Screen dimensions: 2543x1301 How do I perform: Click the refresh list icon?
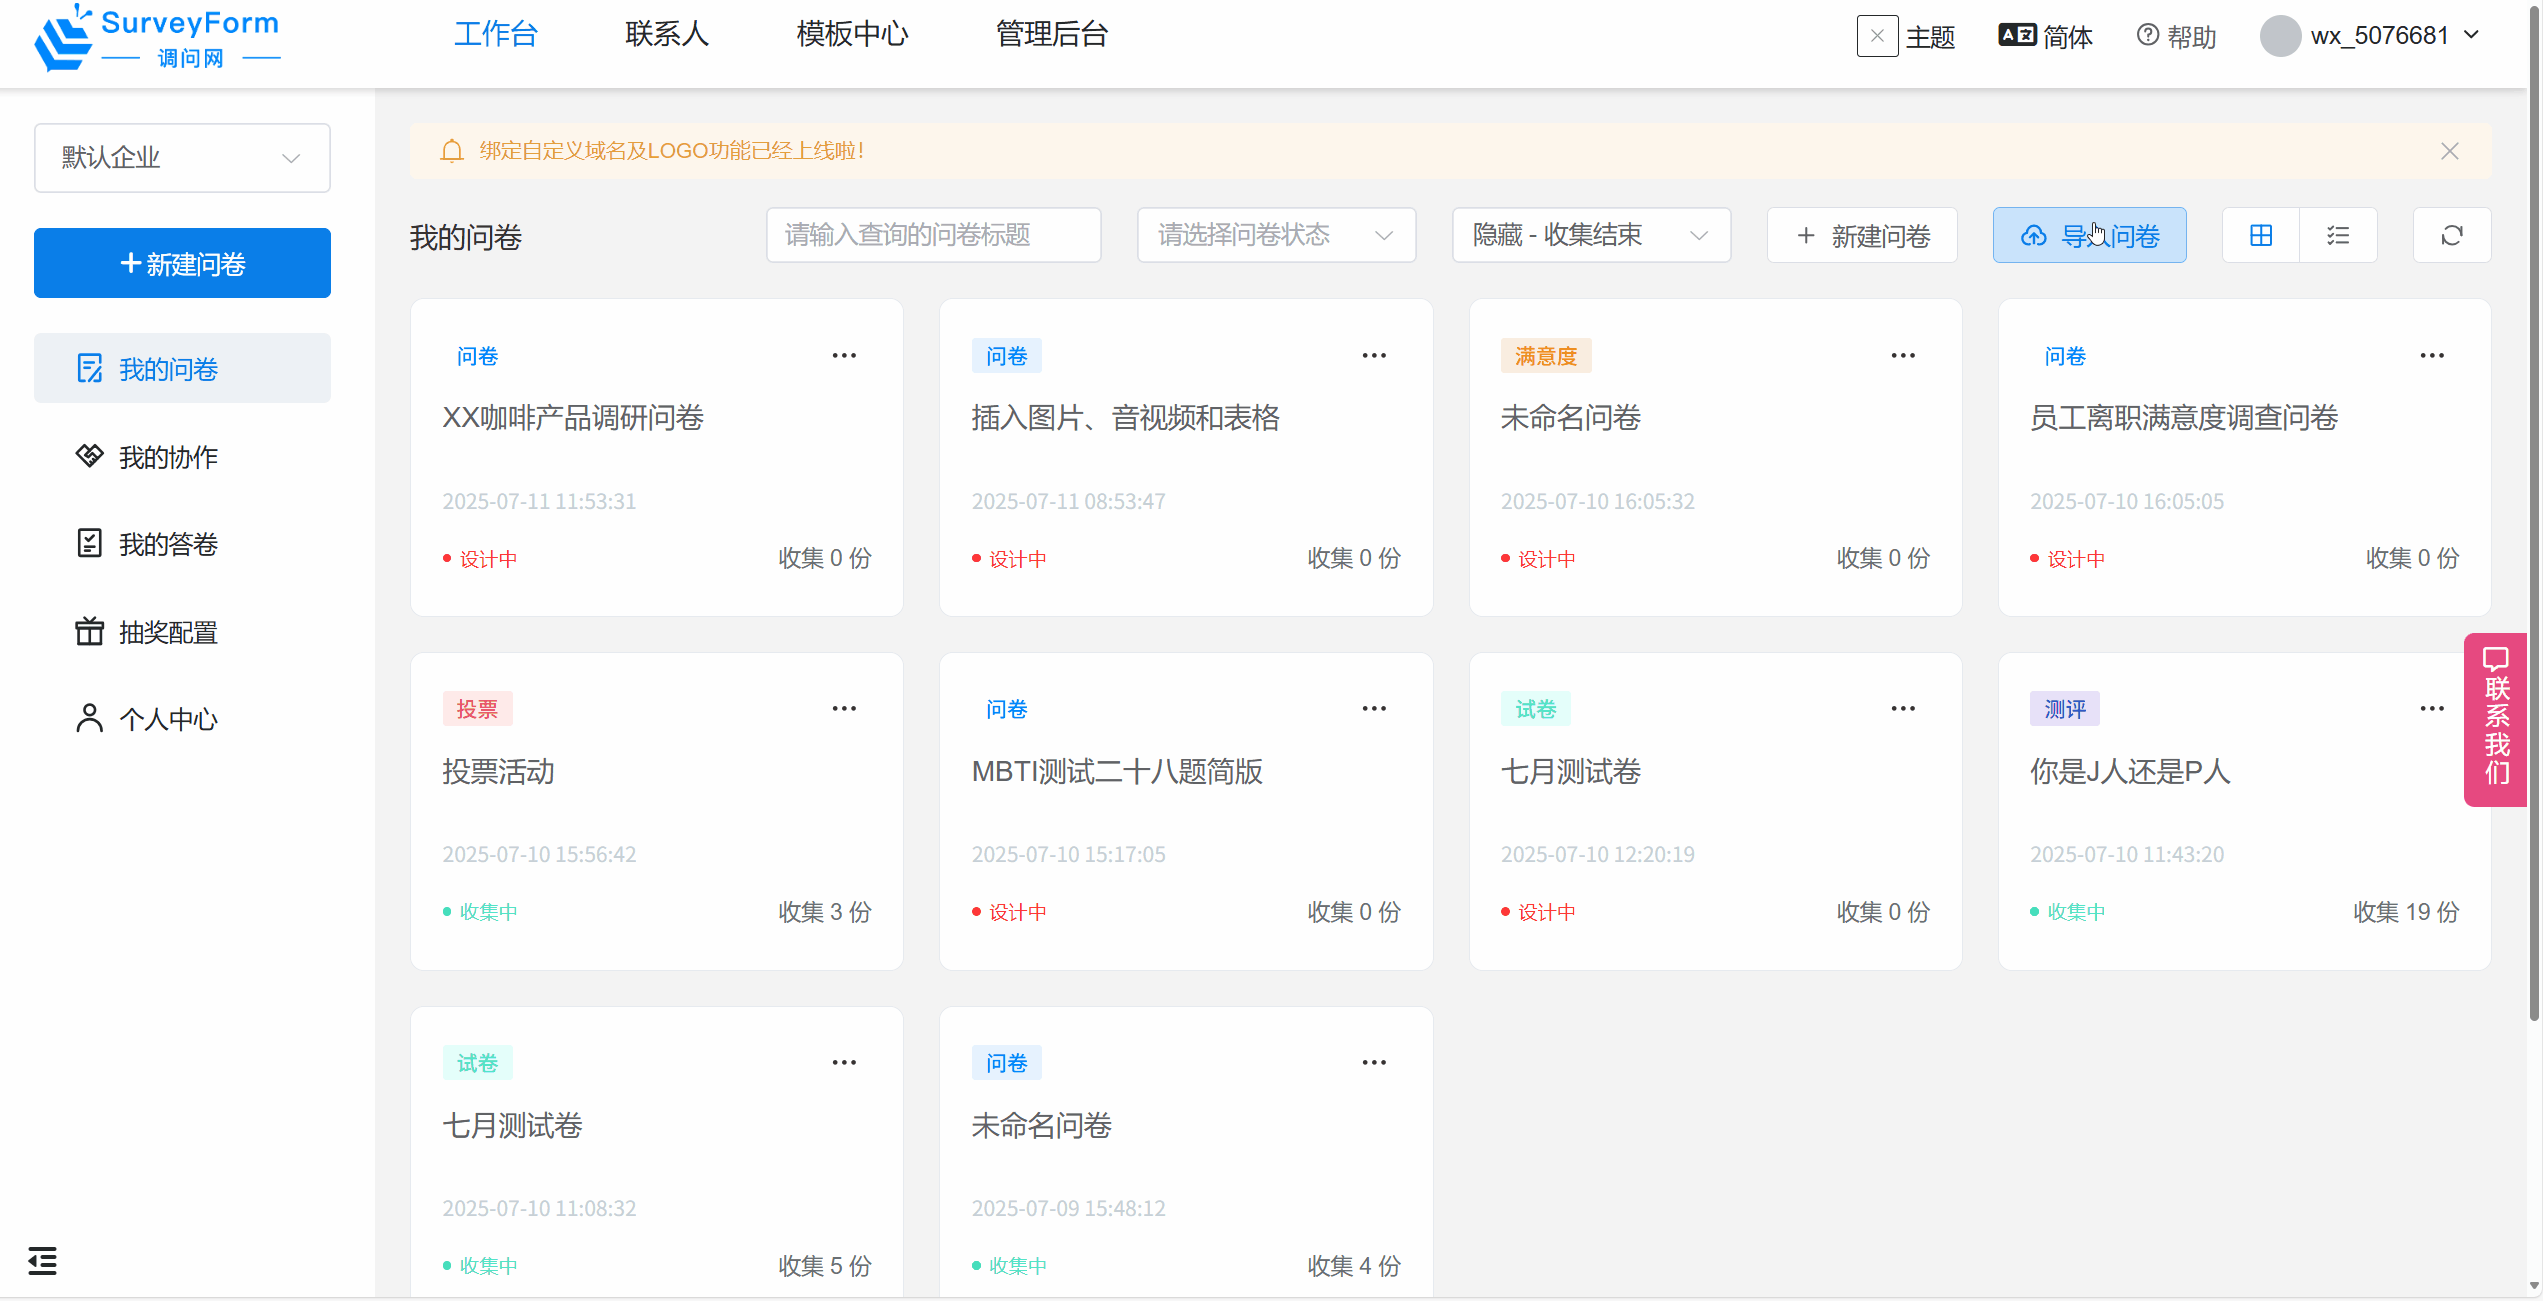[2451, 235]
